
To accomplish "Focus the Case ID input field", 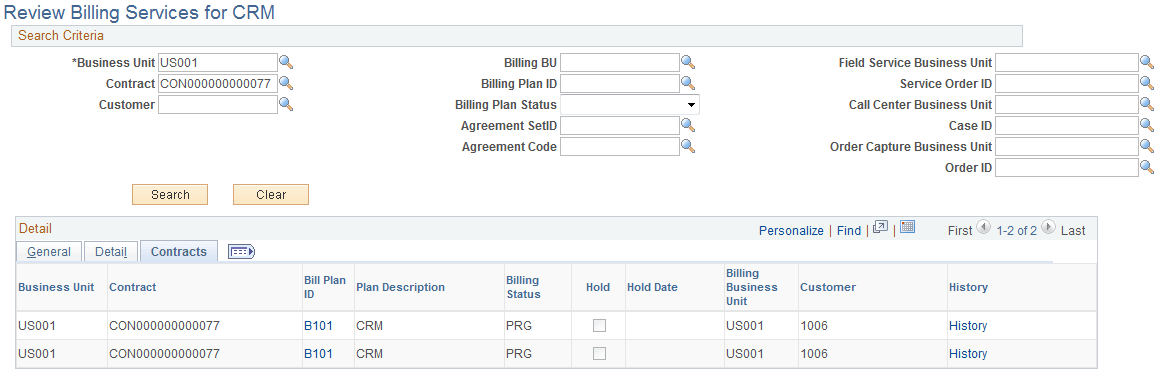I will pos(1067,126).
